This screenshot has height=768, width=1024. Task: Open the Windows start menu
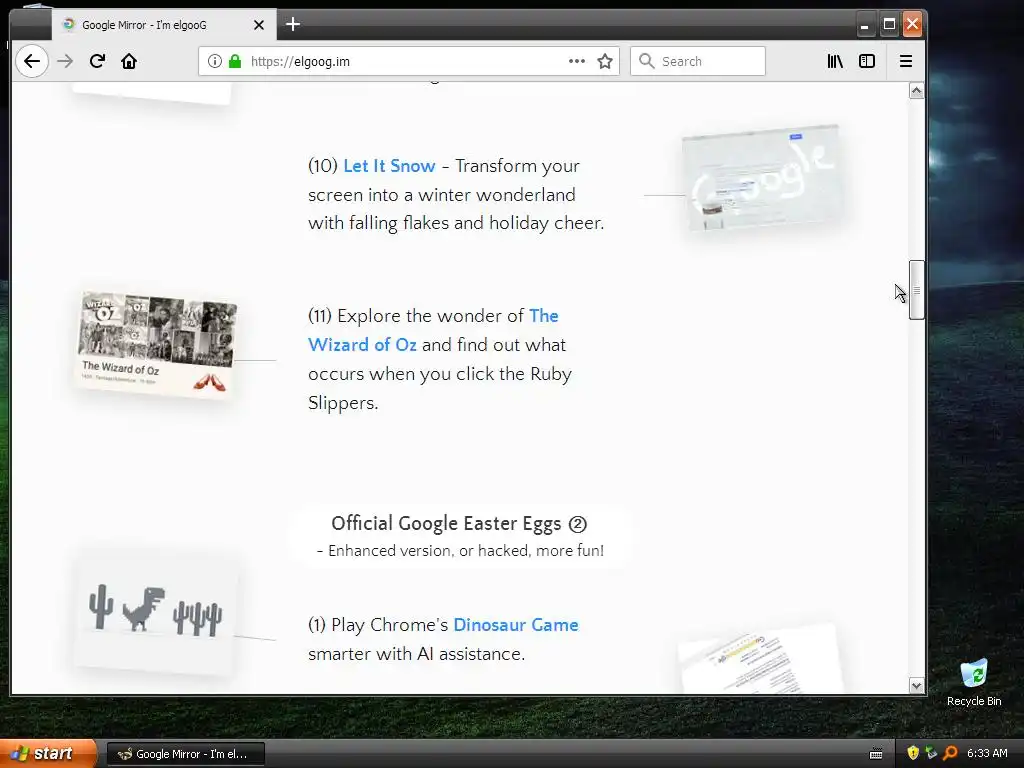pyautogui.click(x=48, y=754)
